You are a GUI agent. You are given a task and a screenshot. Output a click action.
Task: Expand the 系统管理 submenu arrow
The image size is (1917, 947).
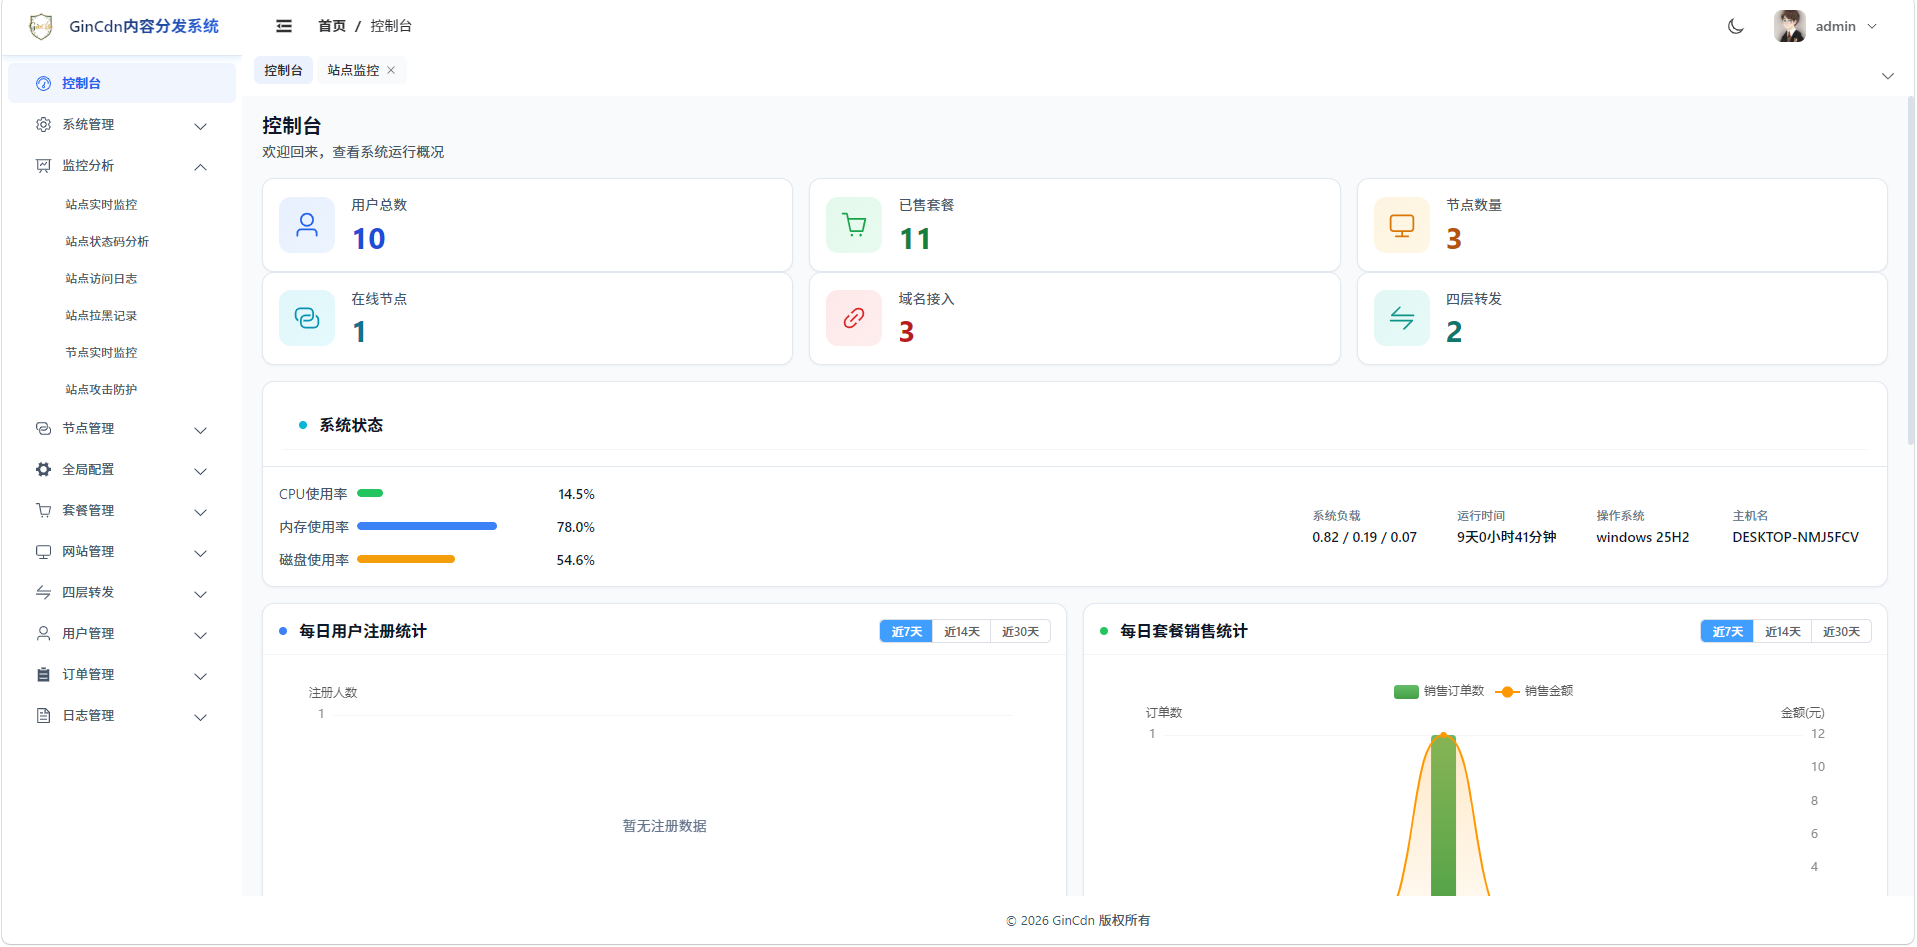(200, 126)
